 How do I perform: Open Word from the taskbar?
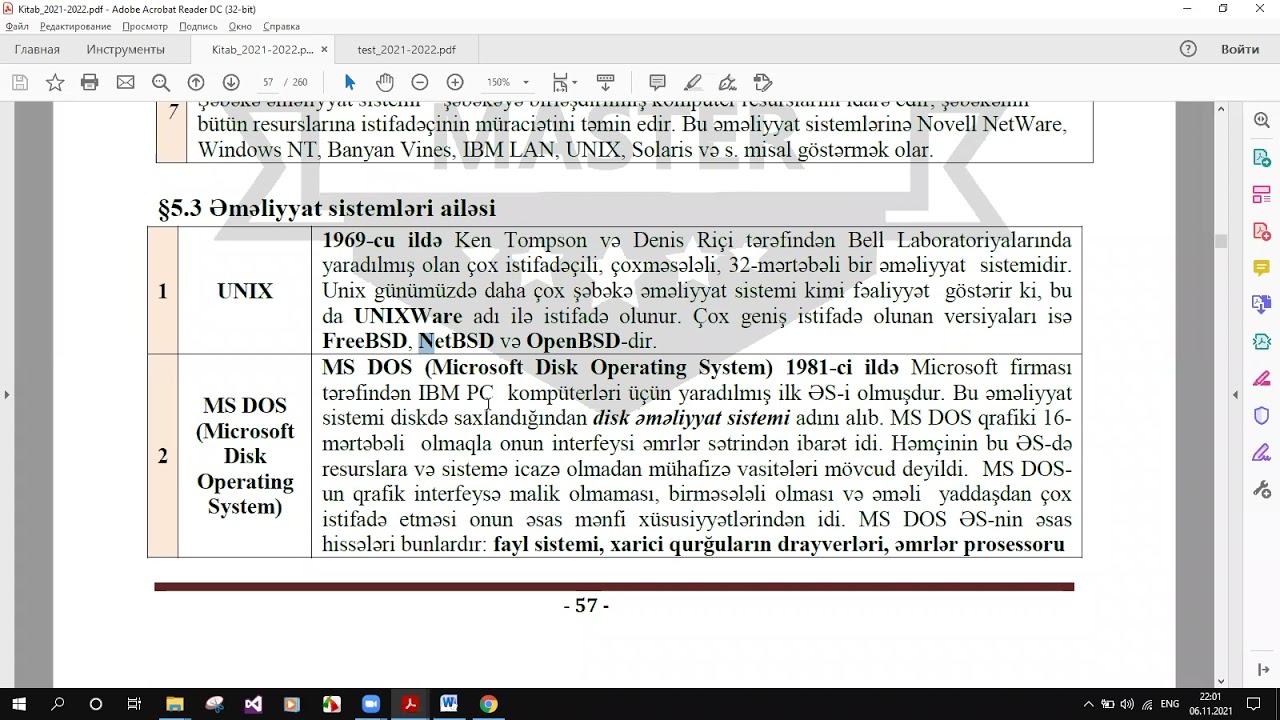449,704
